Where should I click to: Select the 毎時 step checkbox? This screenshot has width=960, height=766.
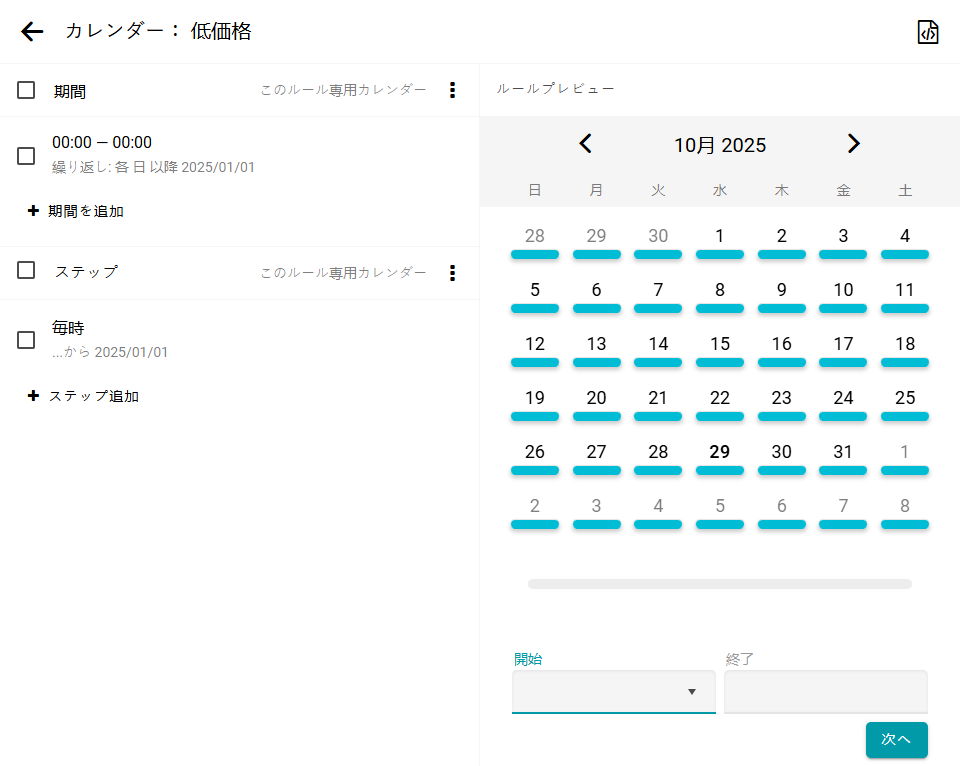(26, 340)
